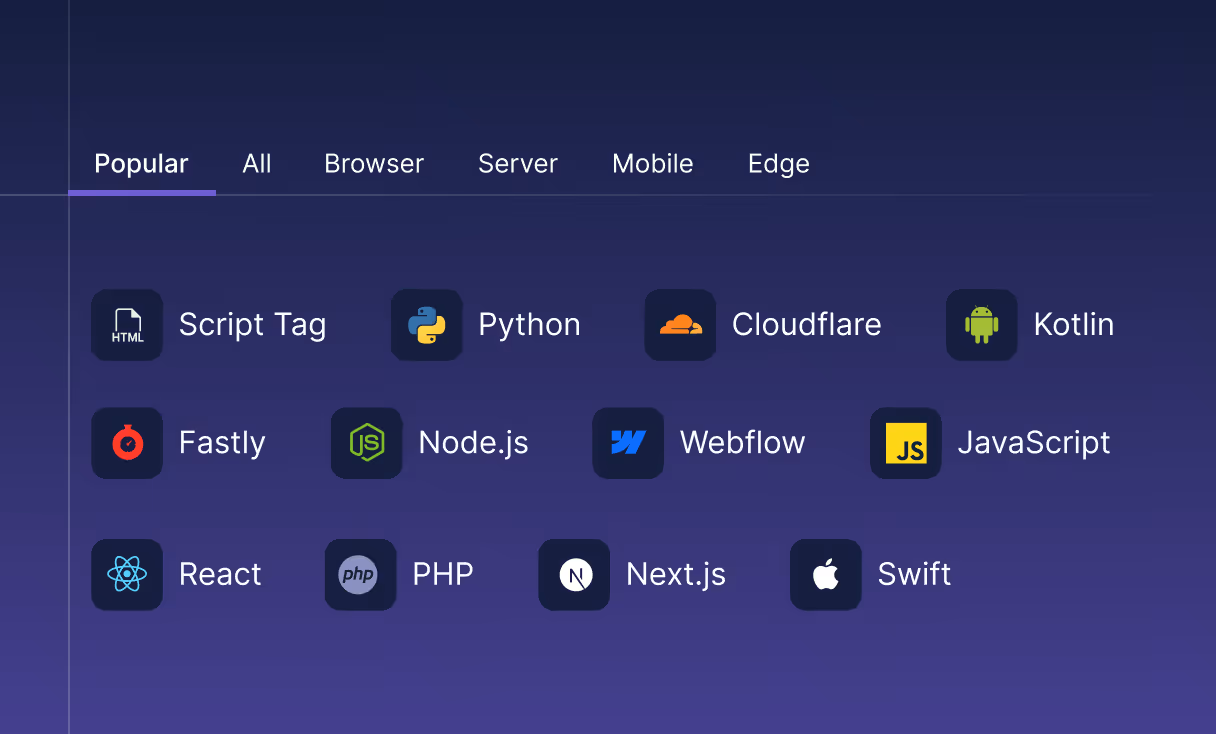Select the React atom icon
The width and height of the screenshot is (1216, 734).
tap(127, 575)
